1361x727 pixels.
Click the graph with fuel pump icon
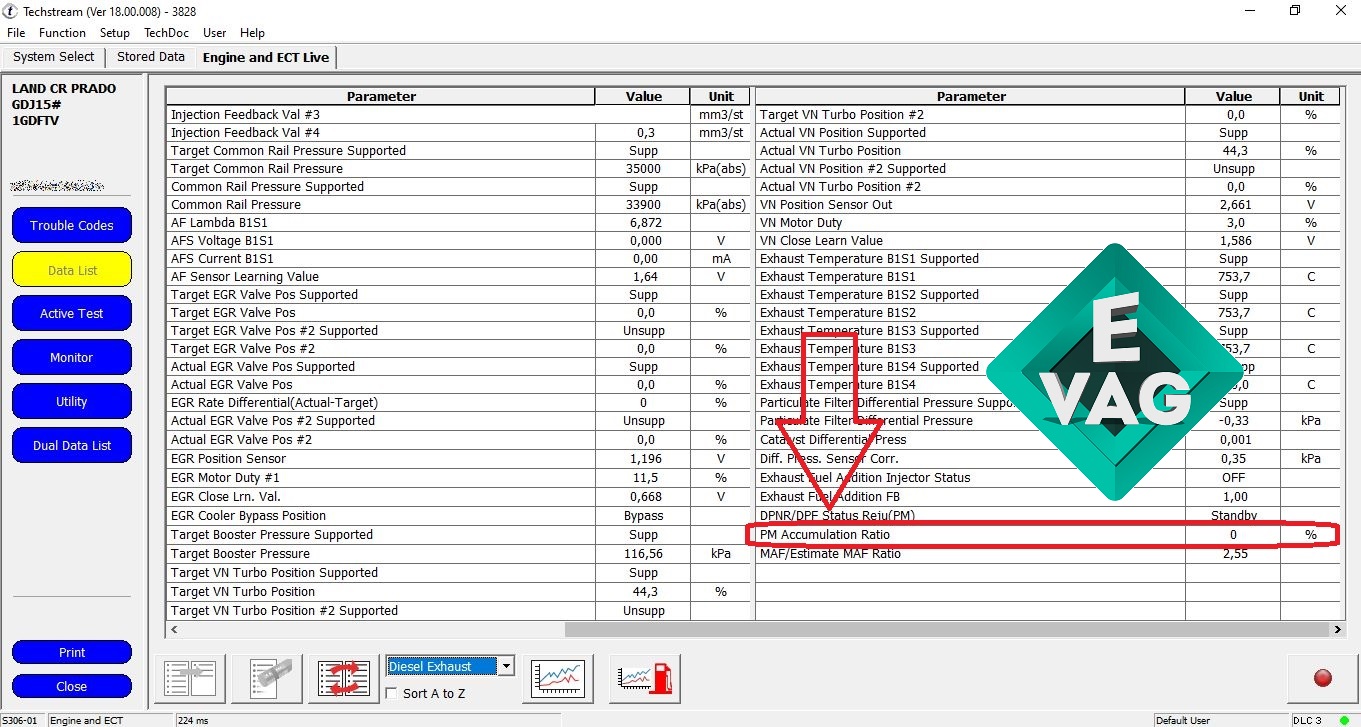645,679
